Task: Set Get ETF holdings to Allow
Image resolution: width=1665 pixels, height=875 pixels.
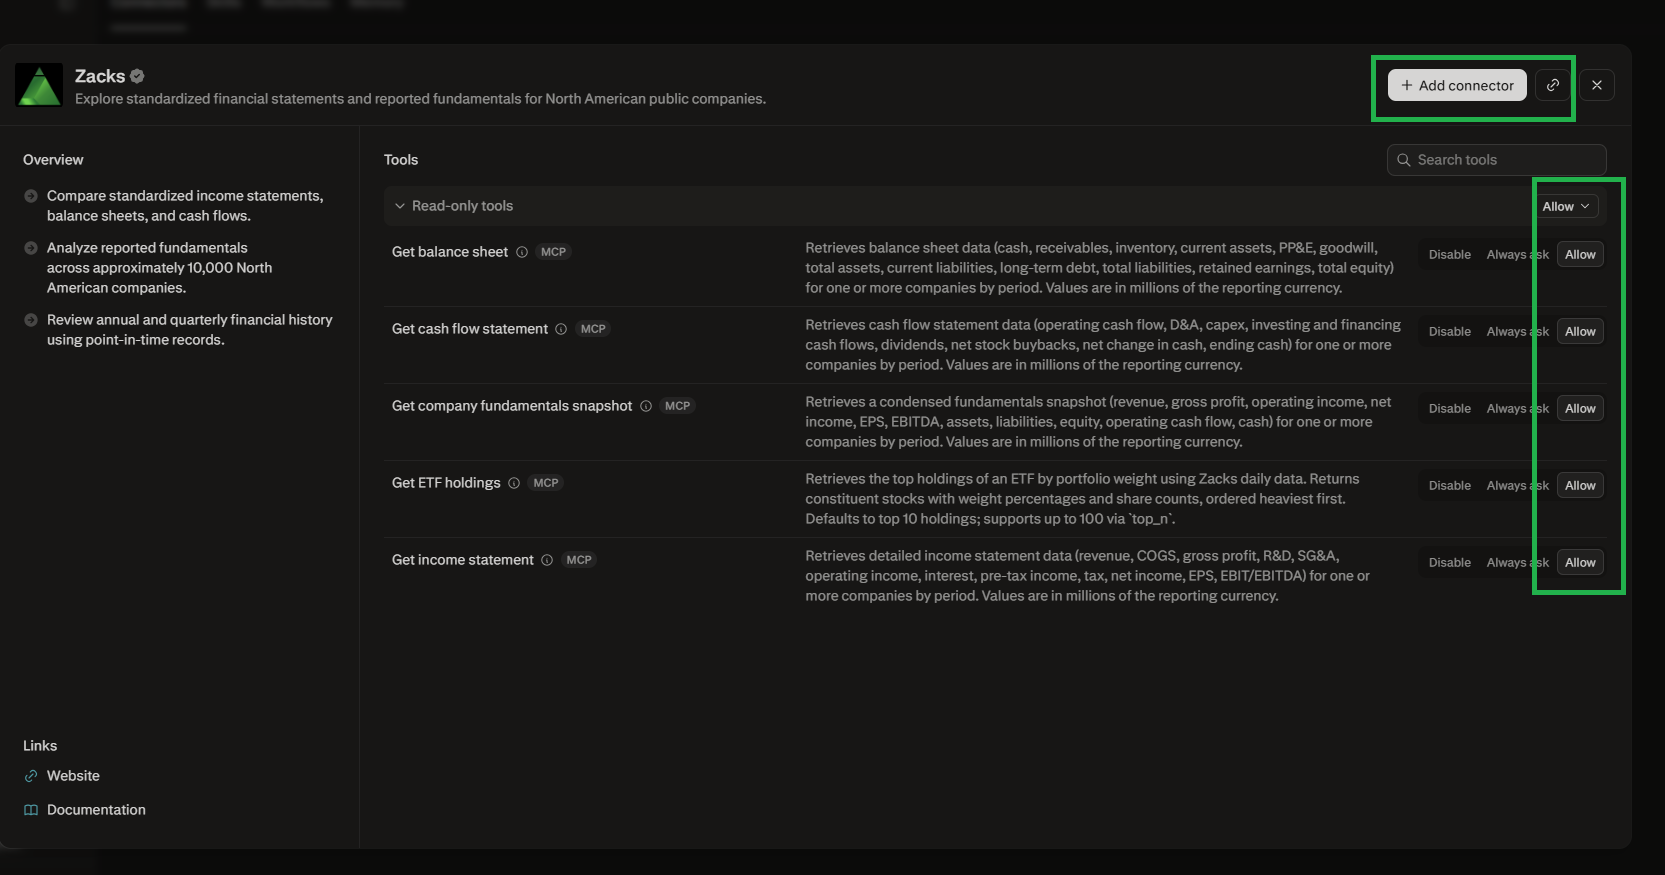Action: click(x=1580, y=486)
